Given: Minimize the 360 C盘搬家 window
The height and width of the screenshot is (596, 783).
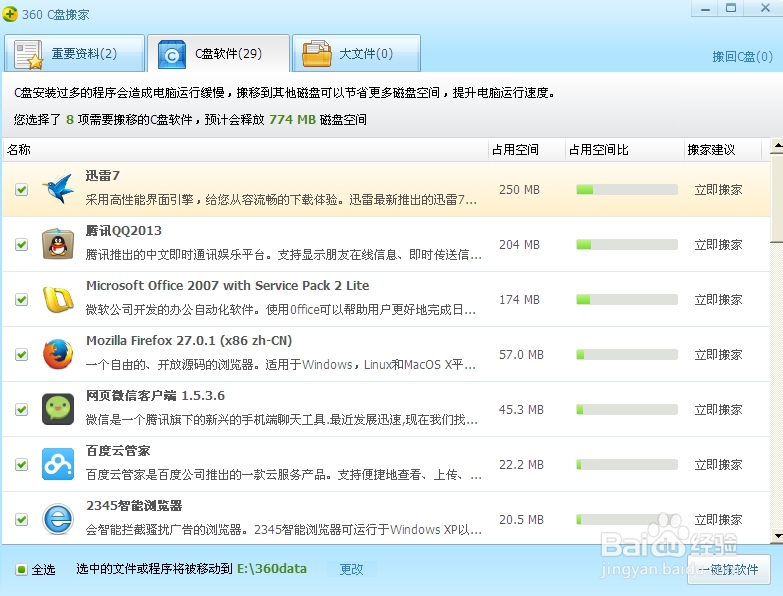Looking at the screenshot, I should (705, 8).
